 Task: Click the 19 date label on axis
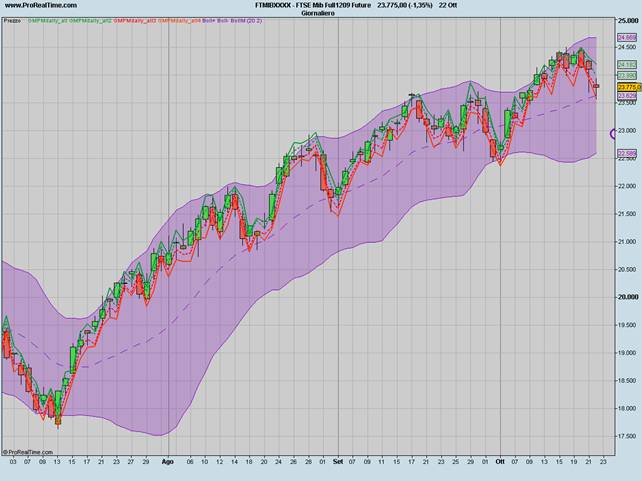[574, 461]
